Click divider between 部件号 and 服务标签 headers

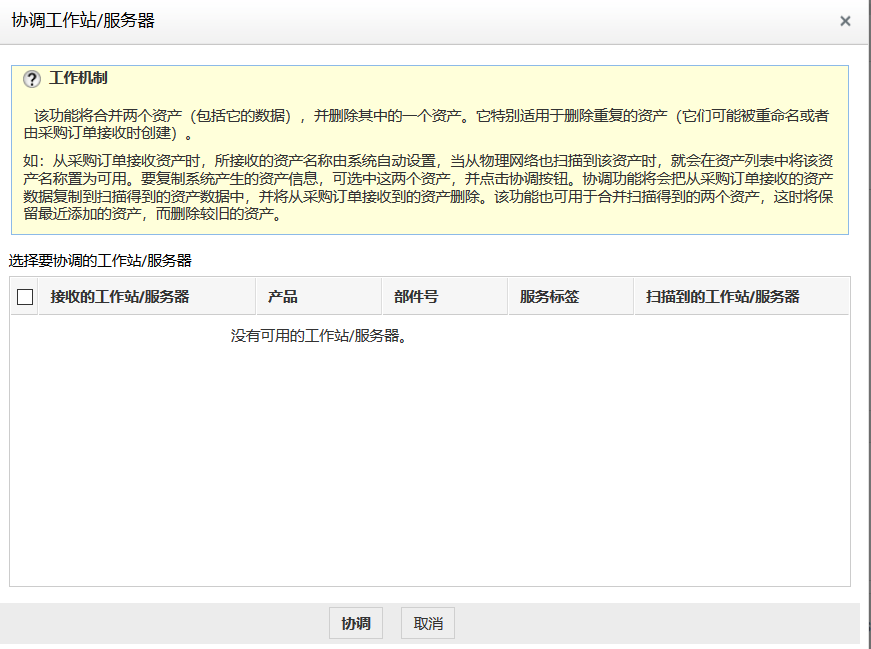[x=507, y=297]
